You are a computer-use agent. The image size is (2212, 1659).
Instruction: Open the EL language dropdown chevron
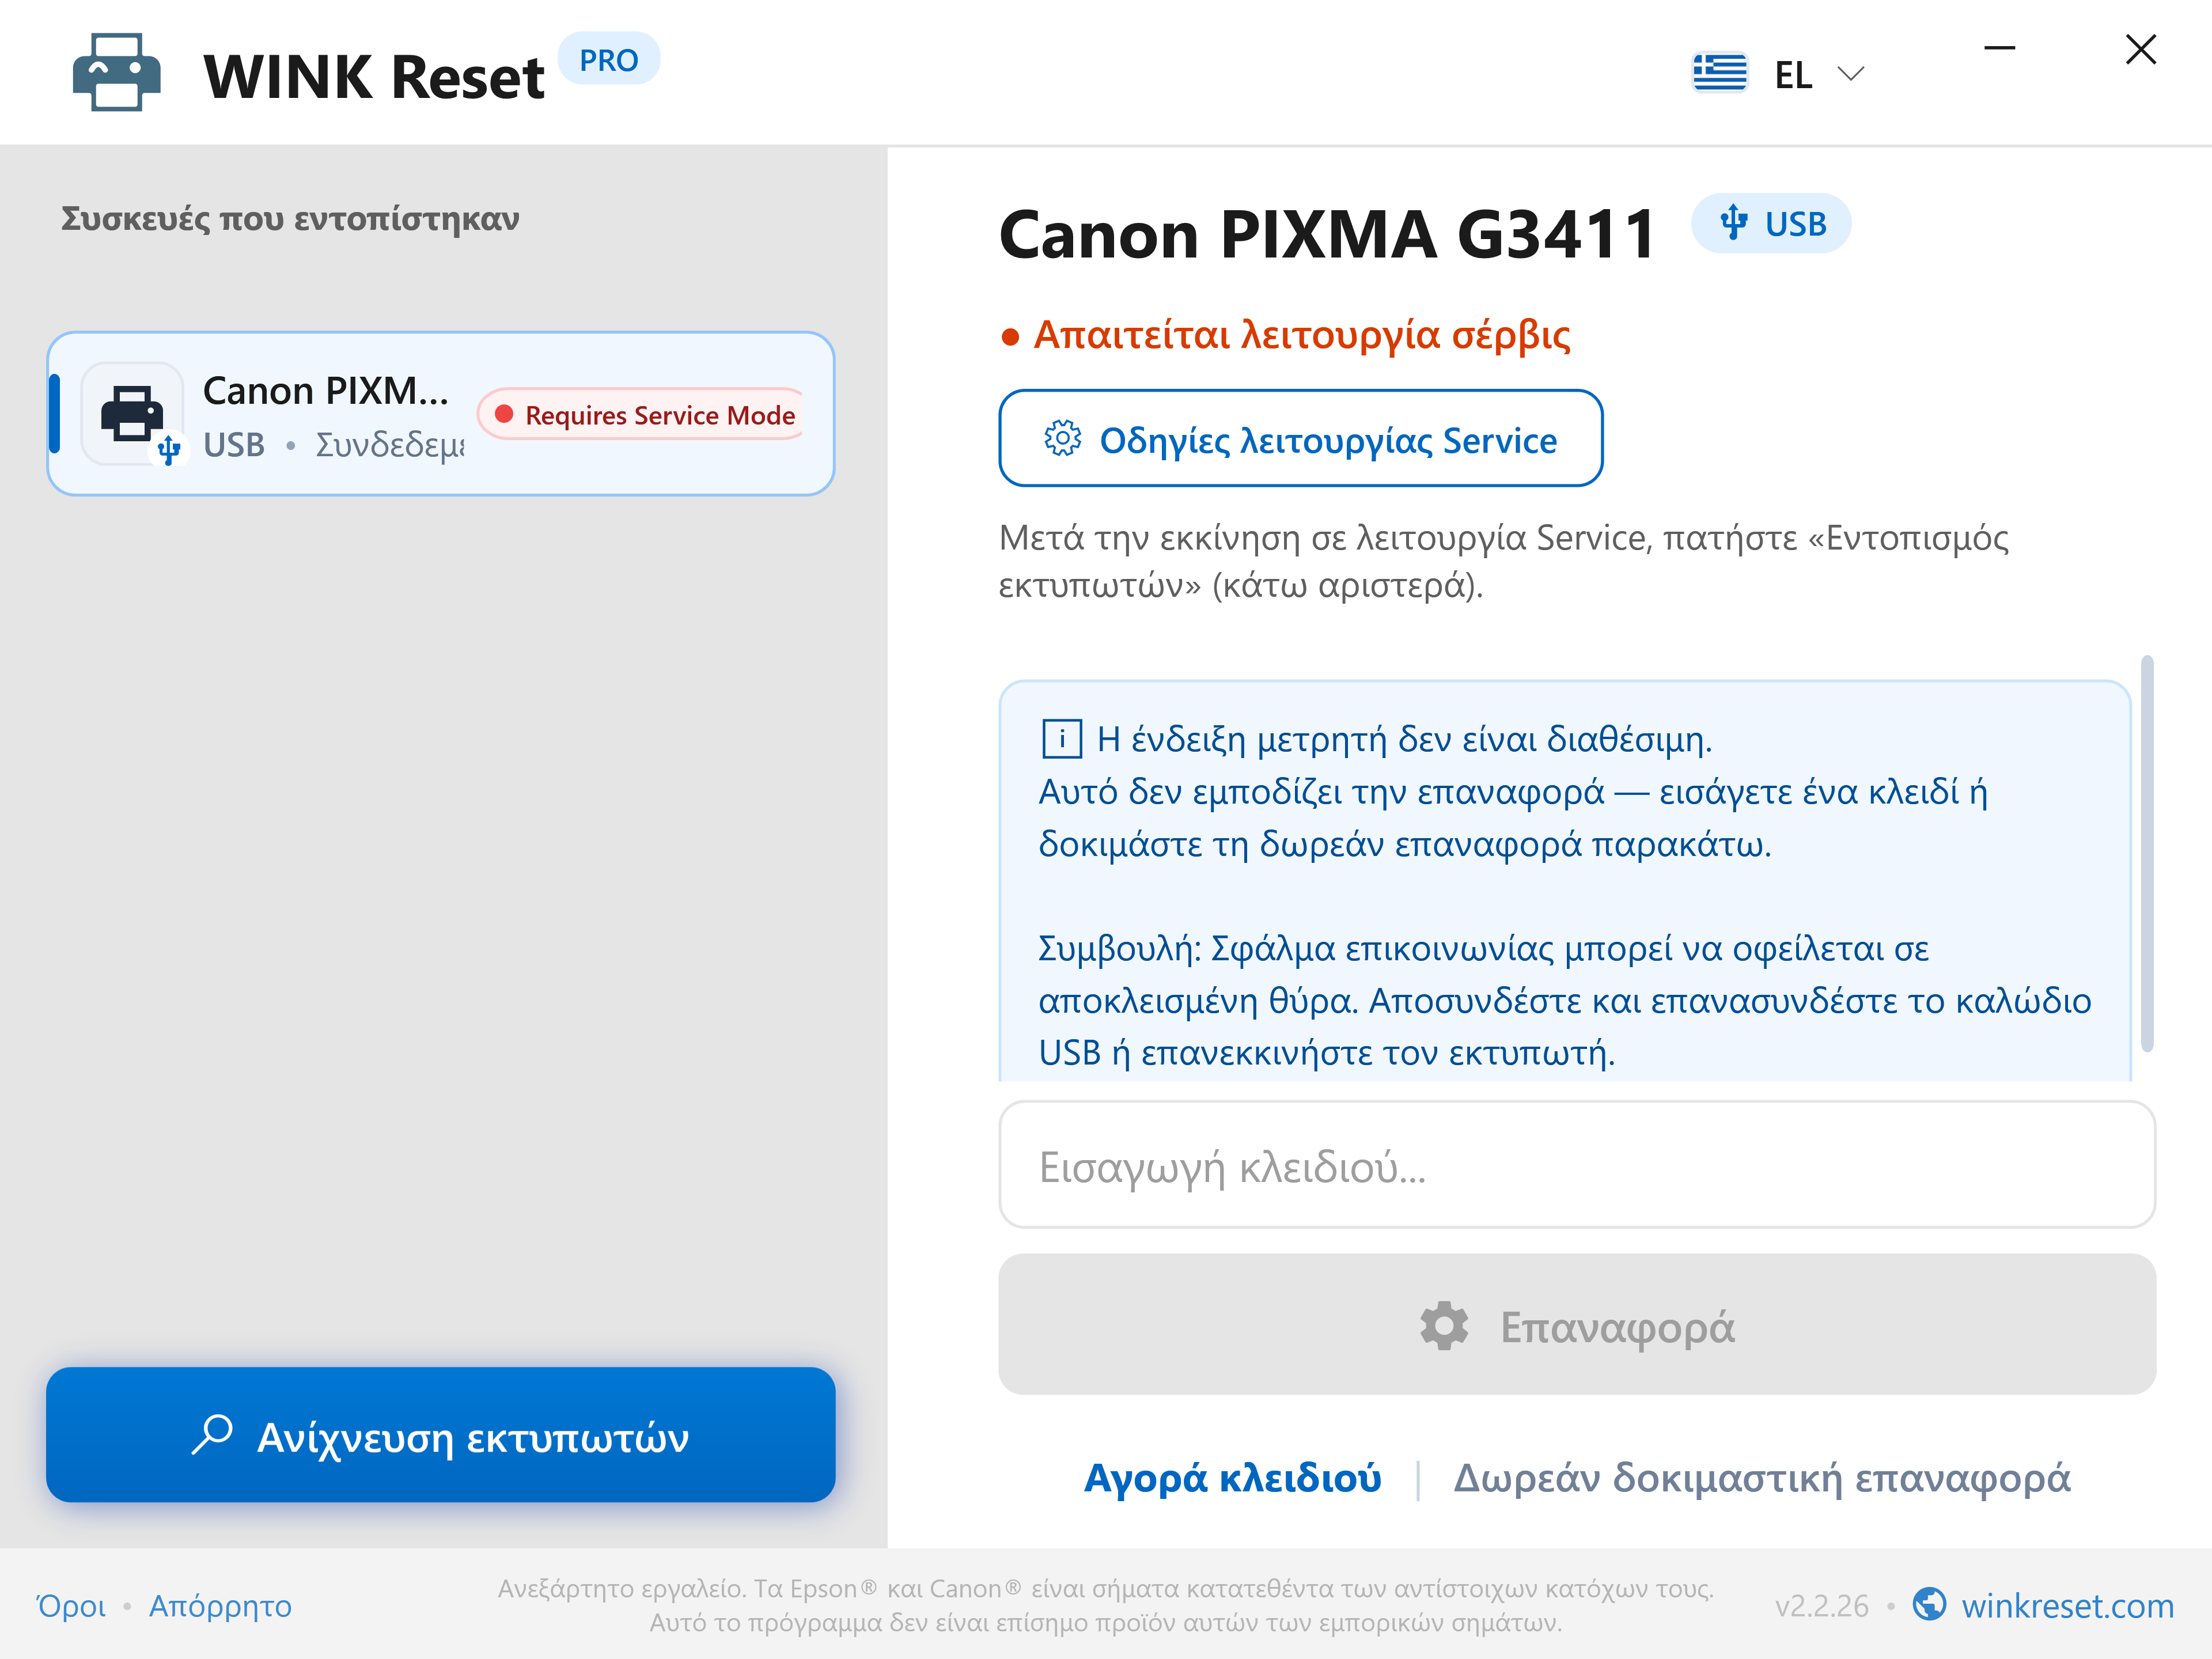pyautogui.click(x=1851, y=74)
